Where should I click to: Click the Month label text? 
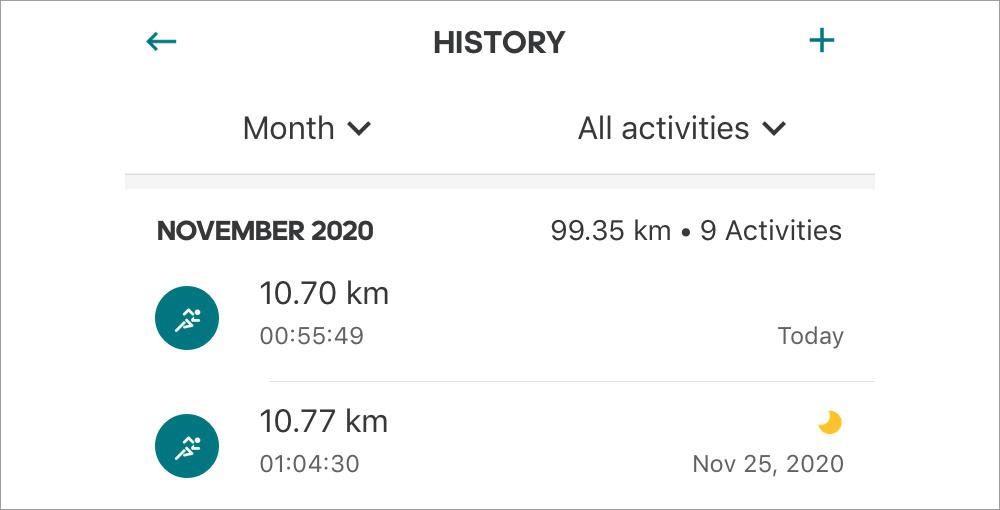[289, 128]
